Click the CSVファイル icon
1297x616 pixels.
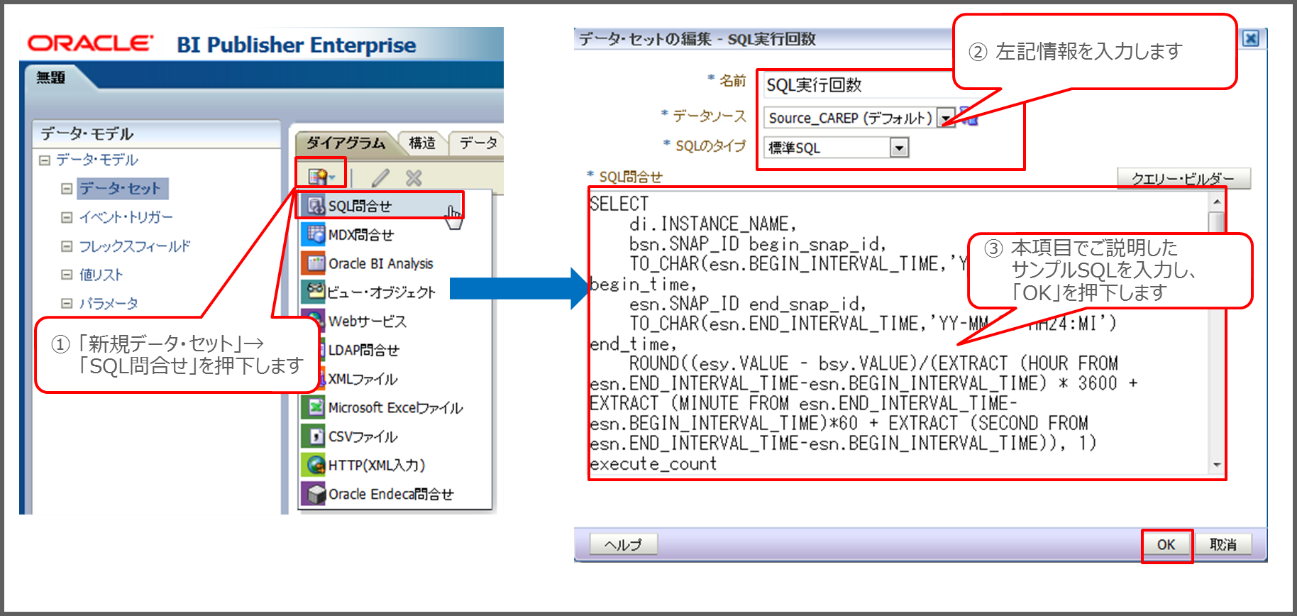(314, 437)
